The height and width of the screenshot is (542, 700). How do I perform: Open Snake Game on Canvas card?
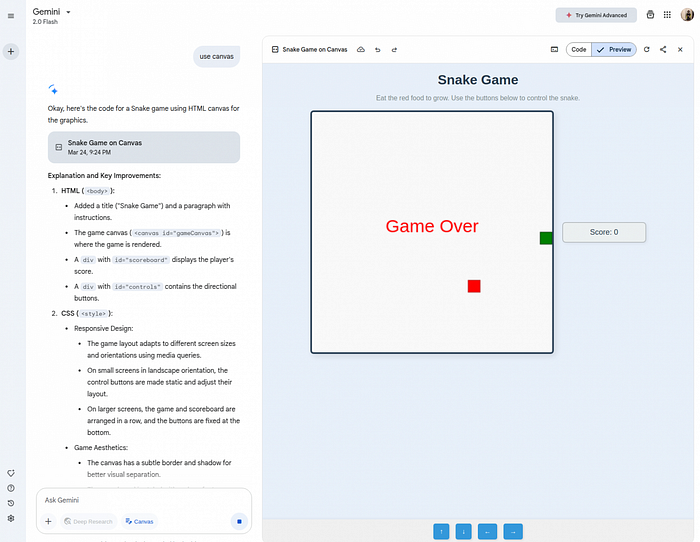tap(144, 147)
